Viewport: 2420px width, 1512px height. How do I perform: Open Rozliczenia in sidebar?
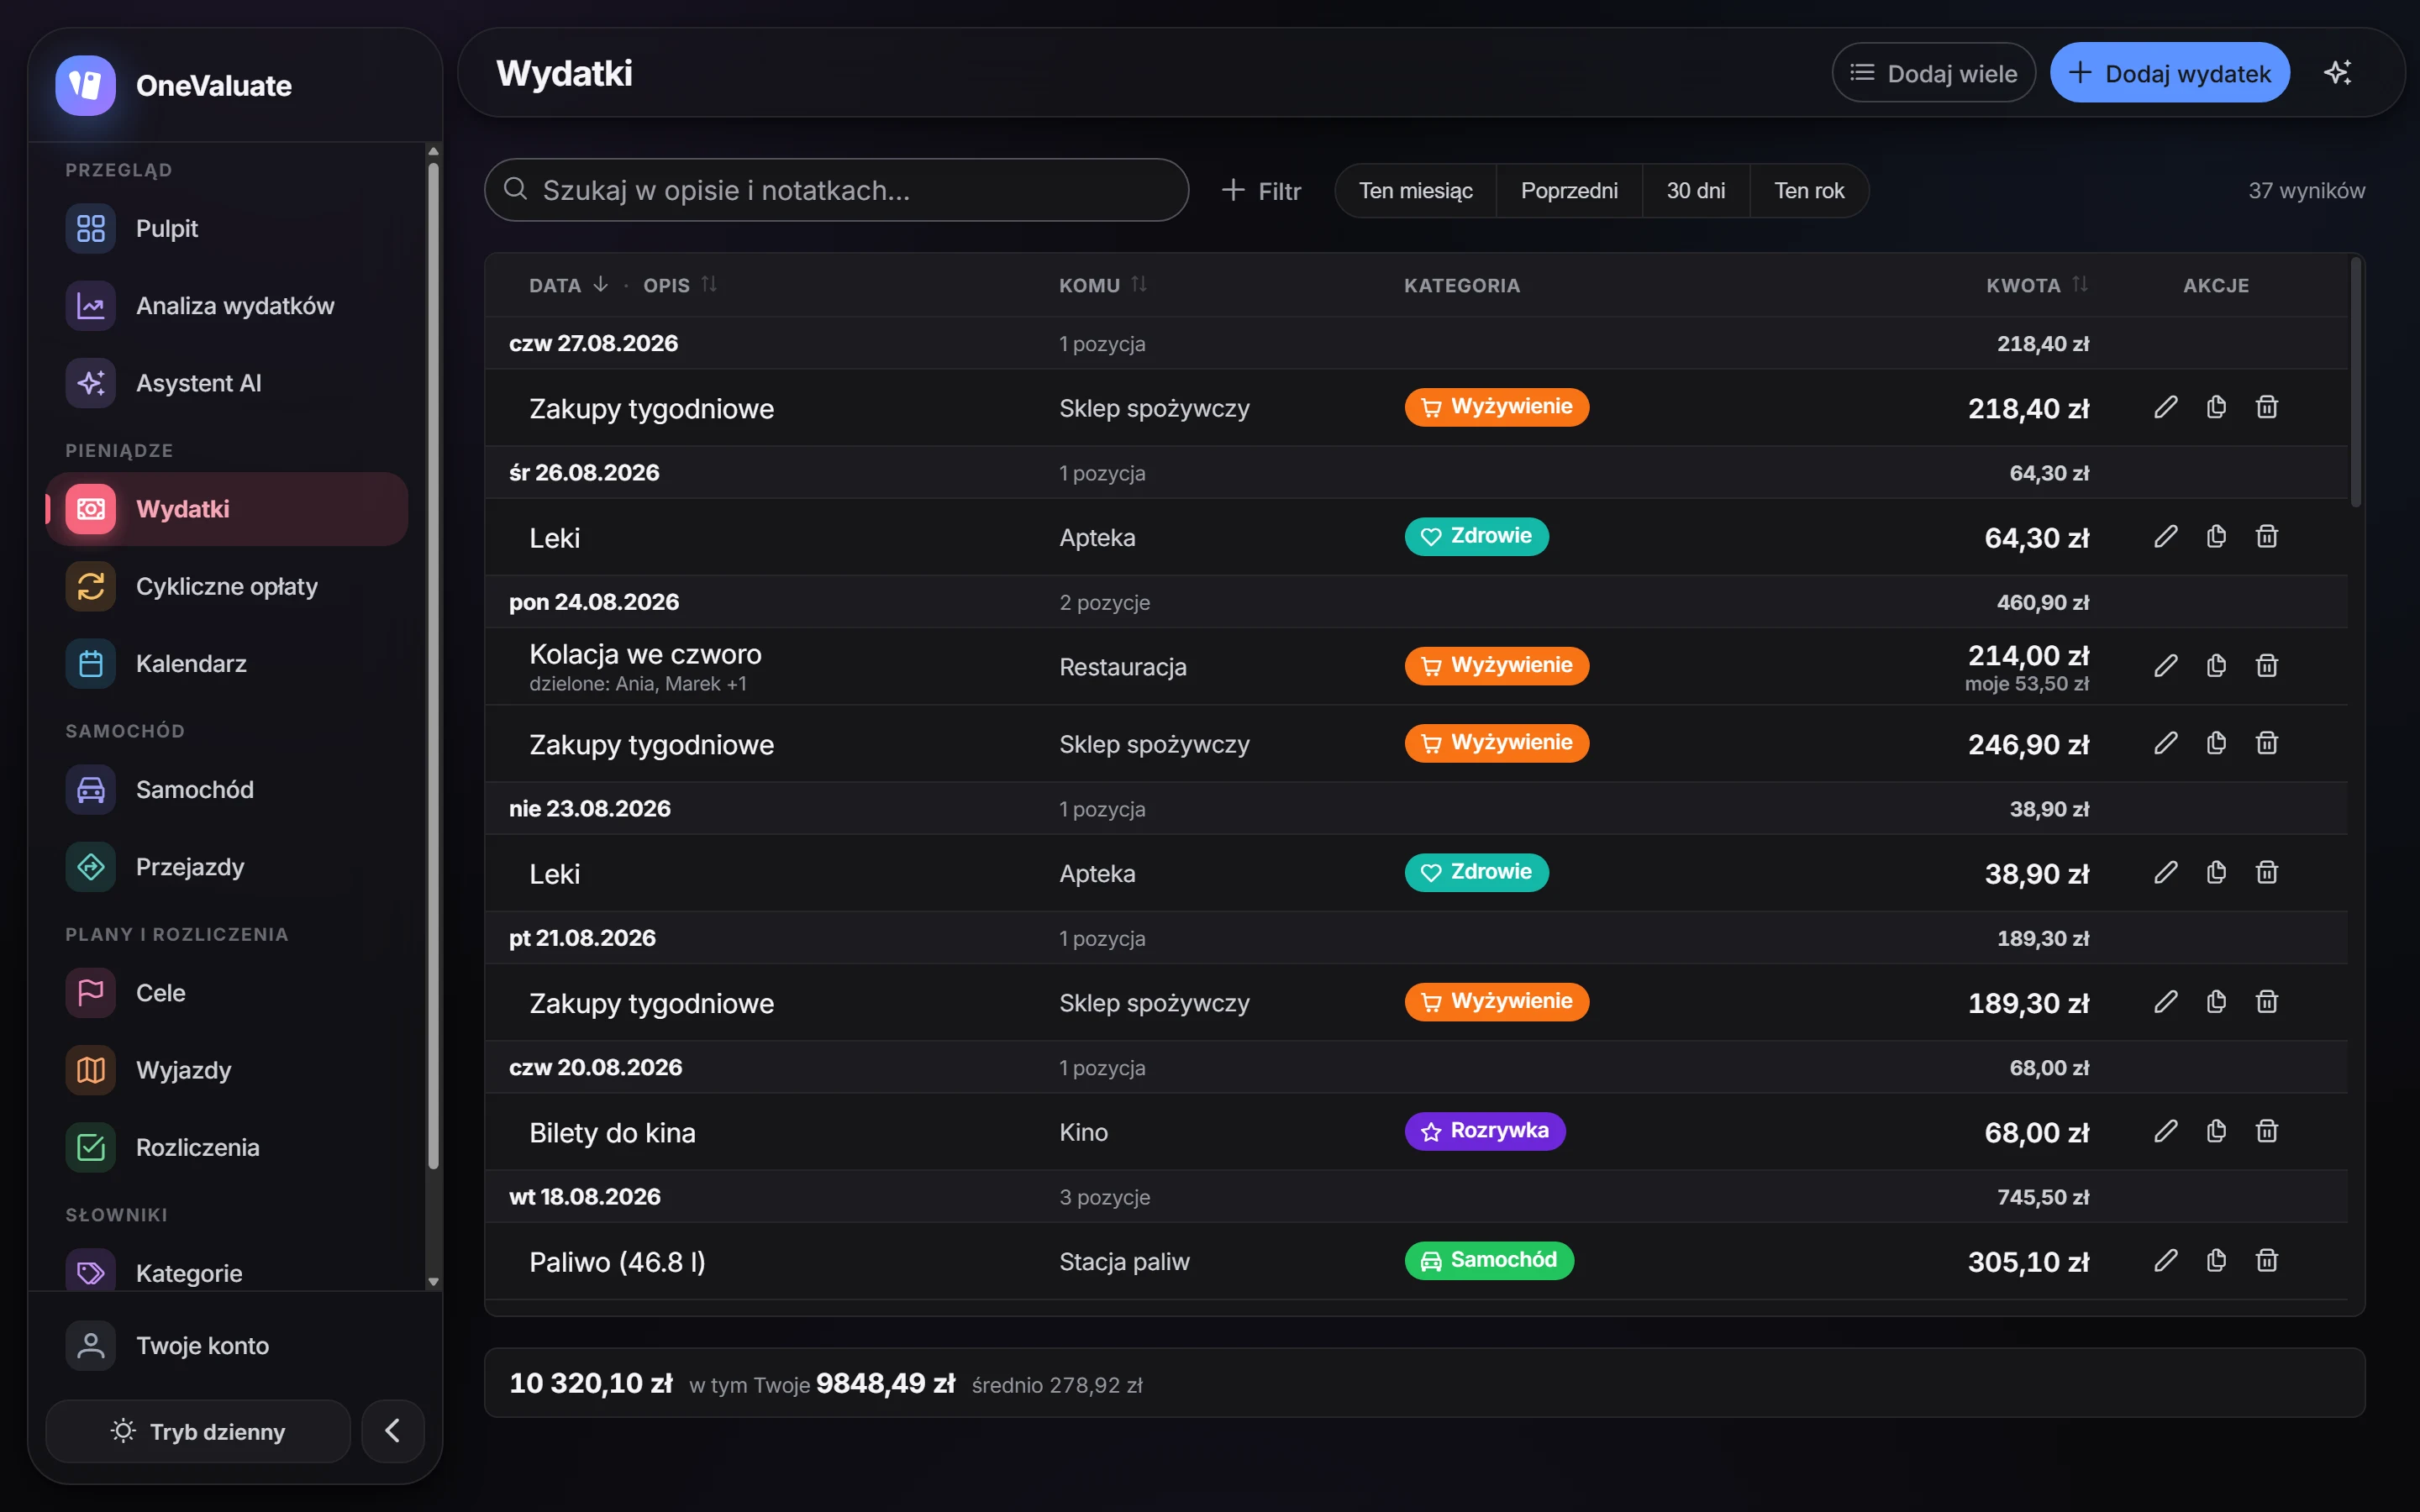pos(227,1147)
